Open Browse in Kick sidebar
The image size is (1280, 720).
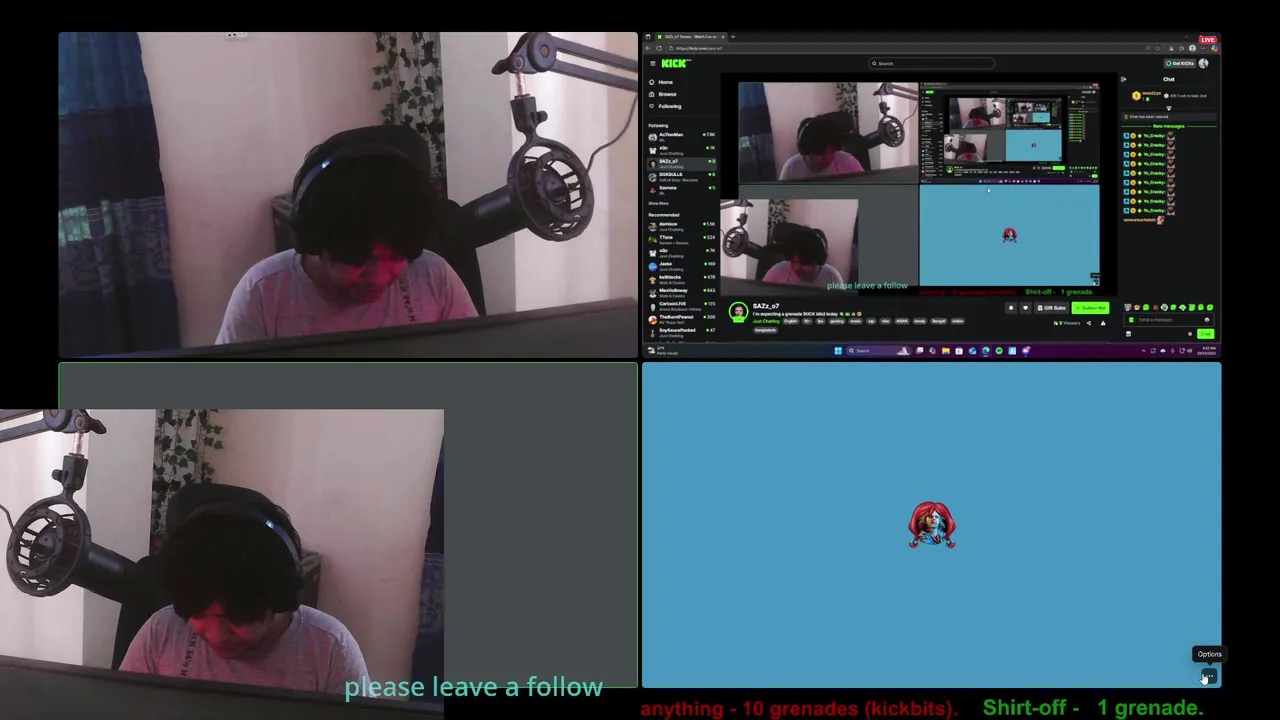(662, 94)
